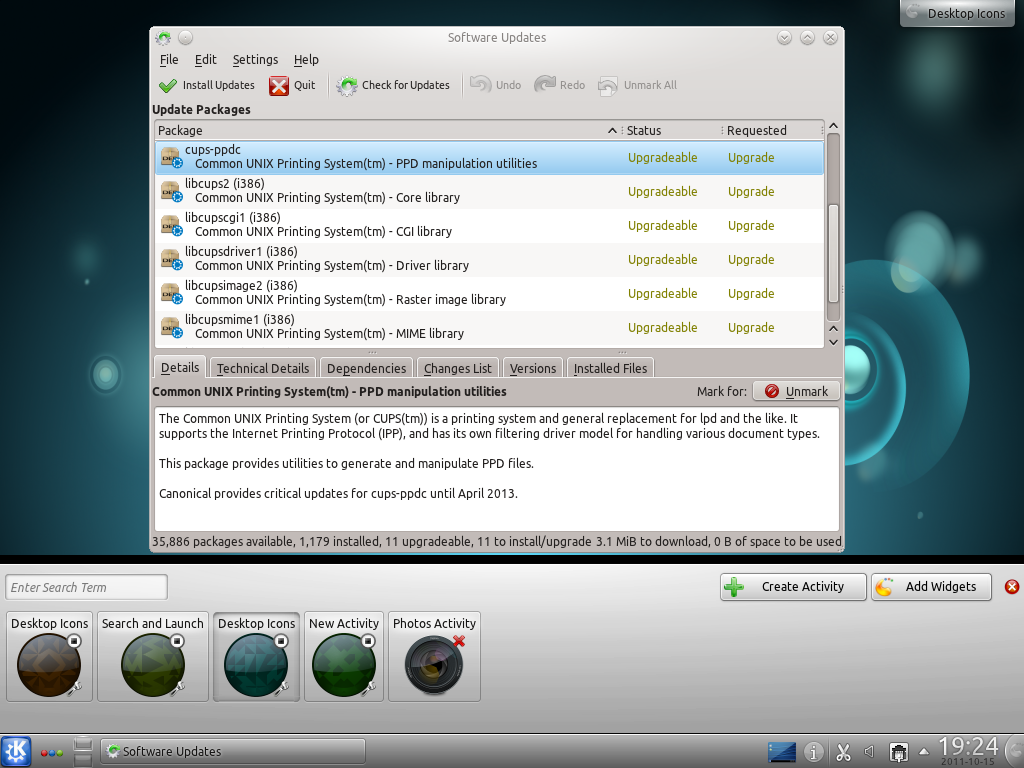Open the File menu

tap(168, 59)
